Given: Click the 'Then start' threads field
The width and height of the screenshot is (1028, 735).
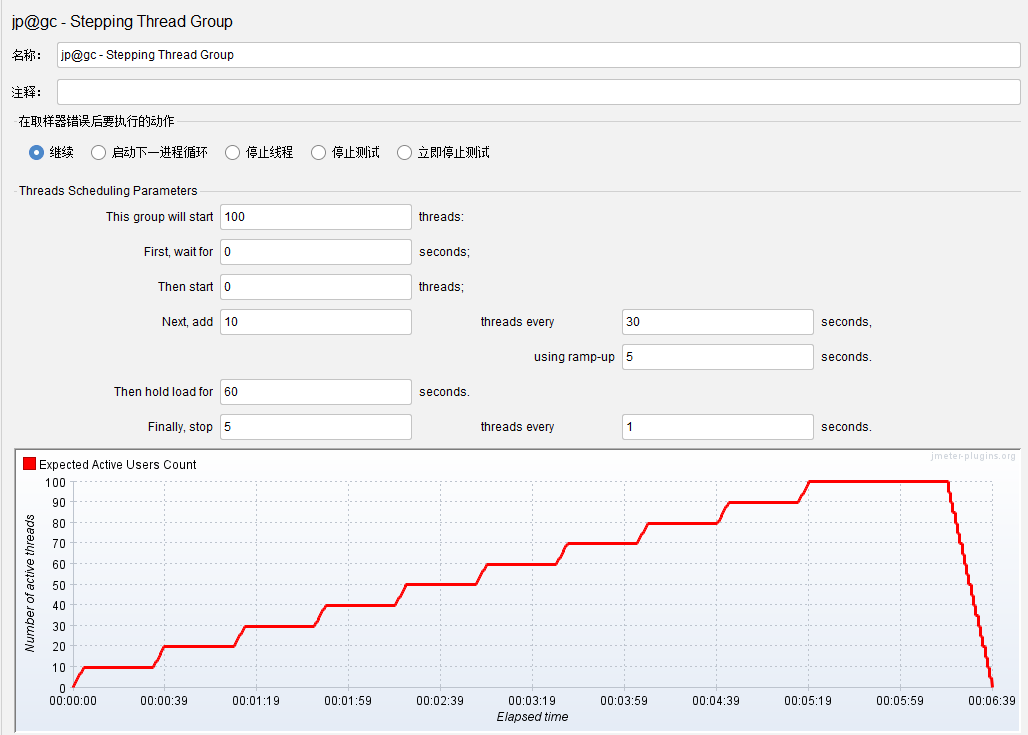Looking at the screenshot, I should click(x=315, y=287).
